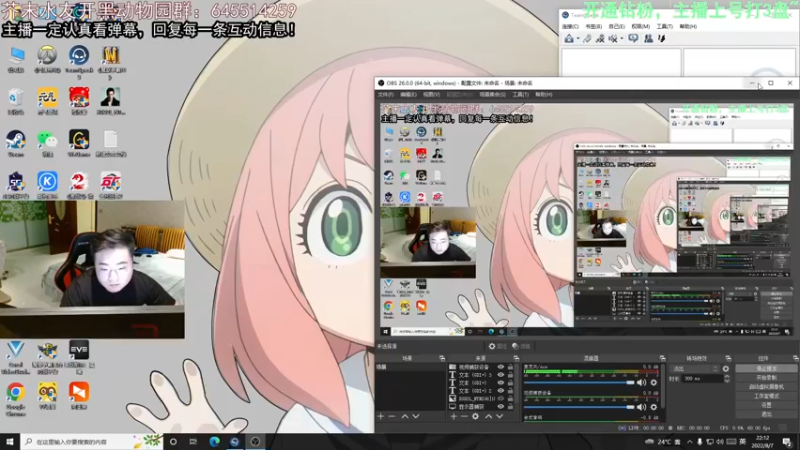
Task: Click the 停止推流 button
Action: point(766,368)
